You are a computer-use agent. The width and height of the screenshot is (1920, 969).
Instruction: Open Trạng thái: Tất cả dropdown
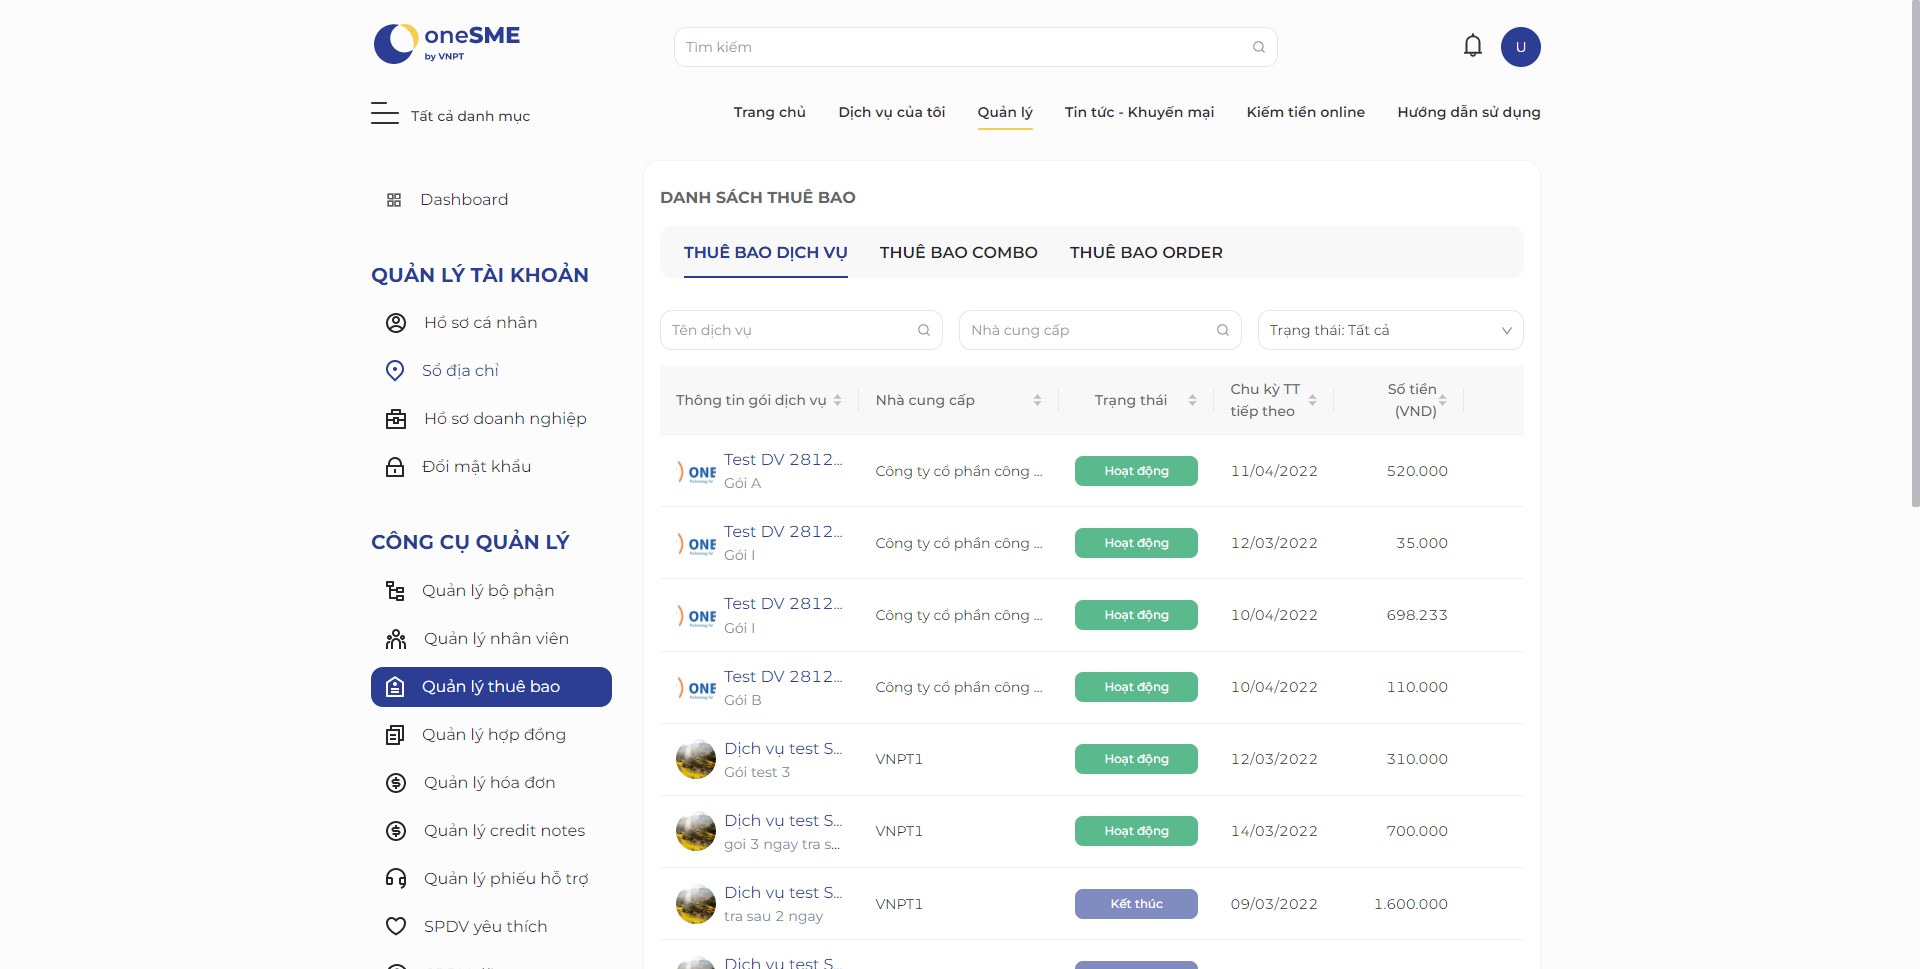click(1390, 330)
